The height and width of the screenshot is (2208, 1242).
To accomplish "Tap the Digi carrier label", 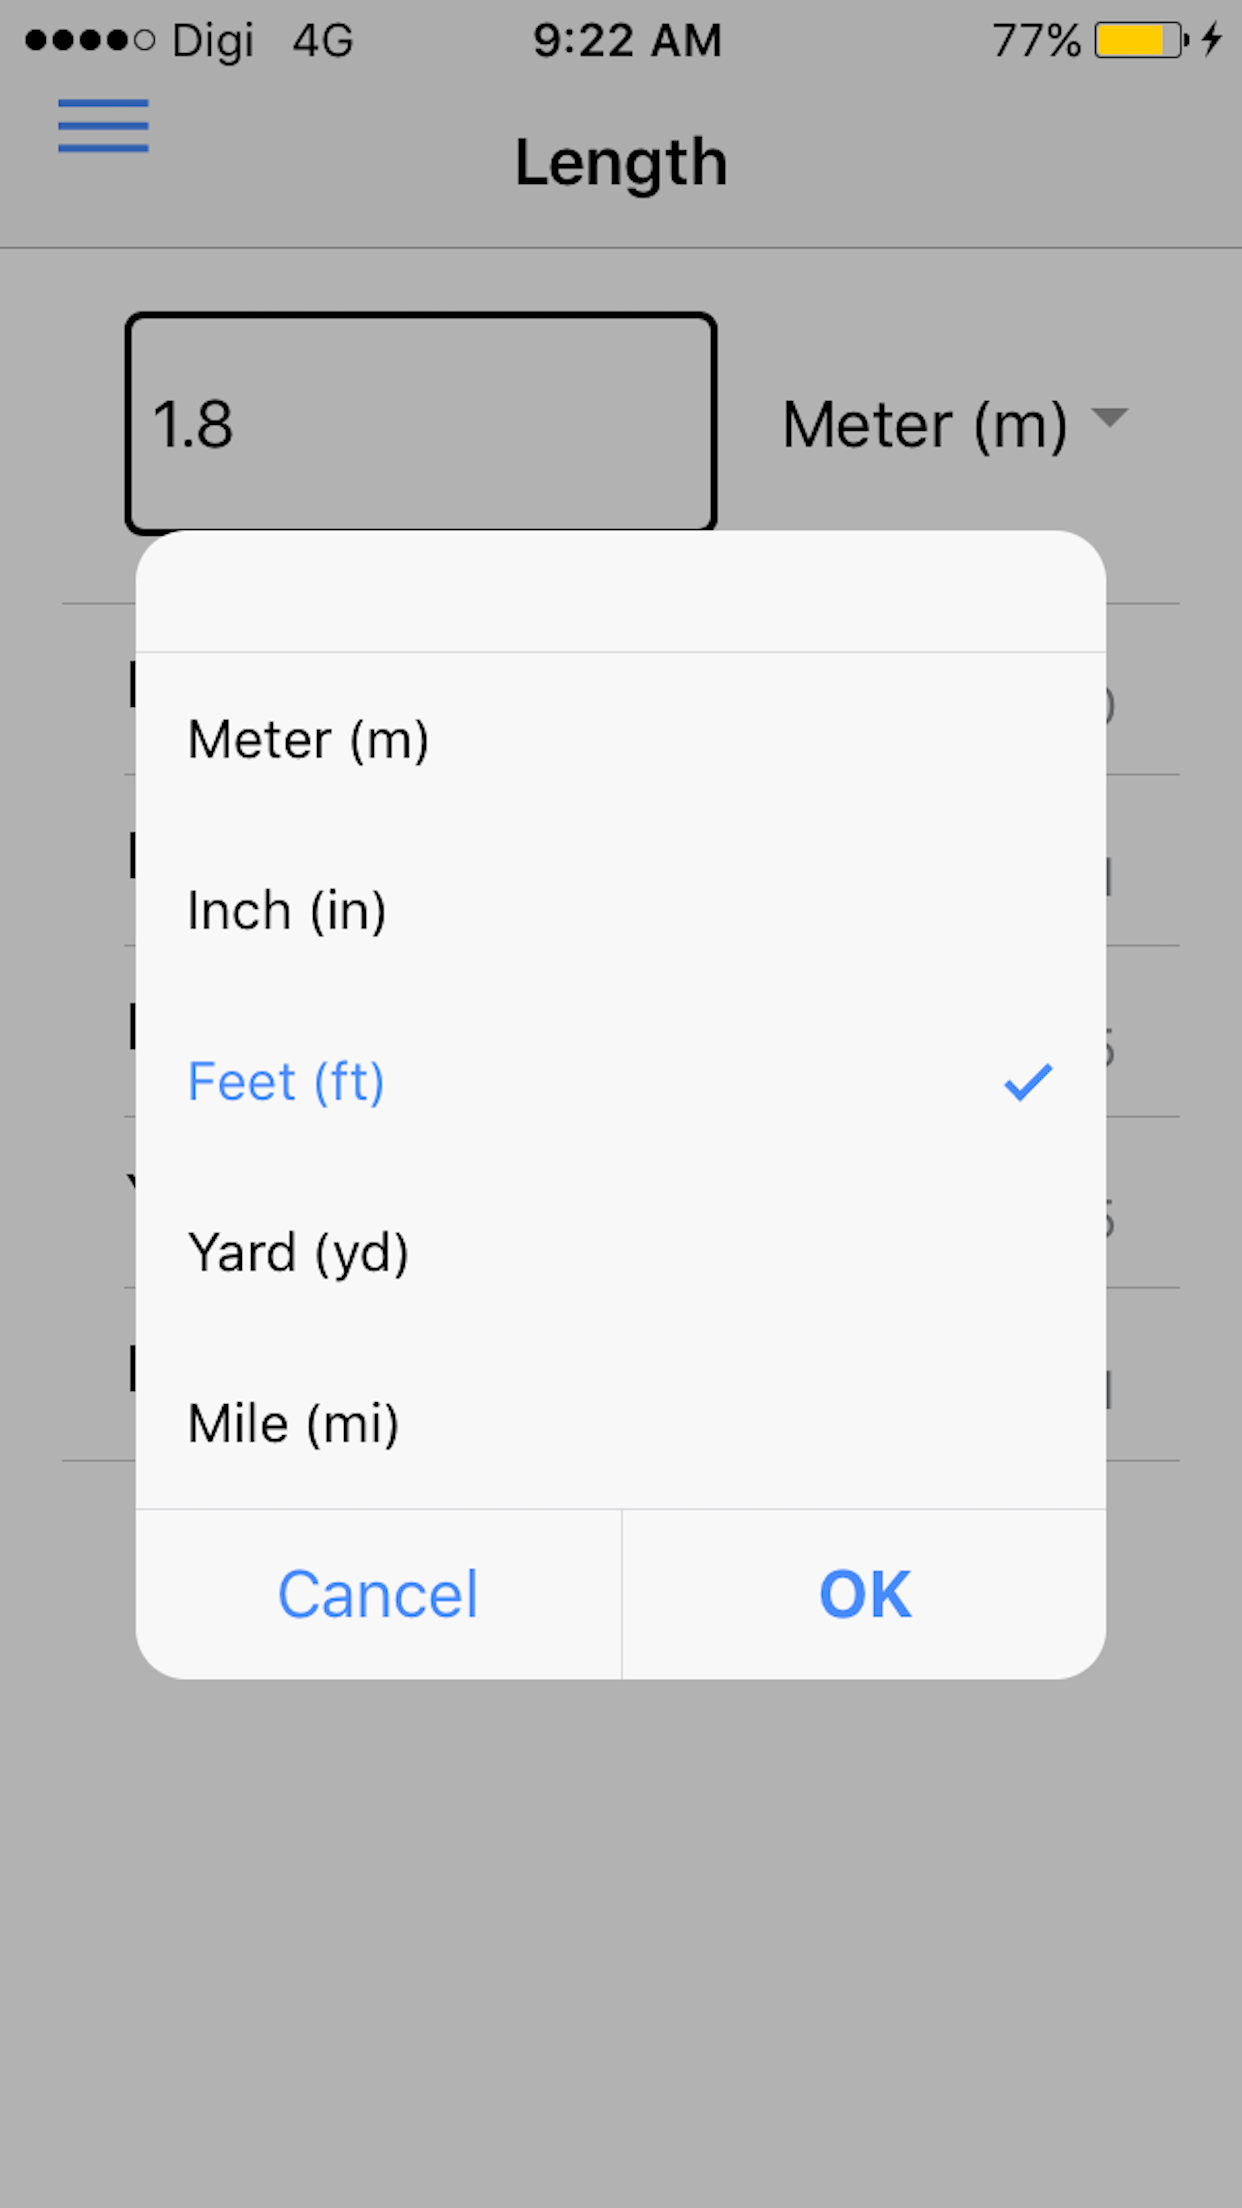I will tap(212, 41).
